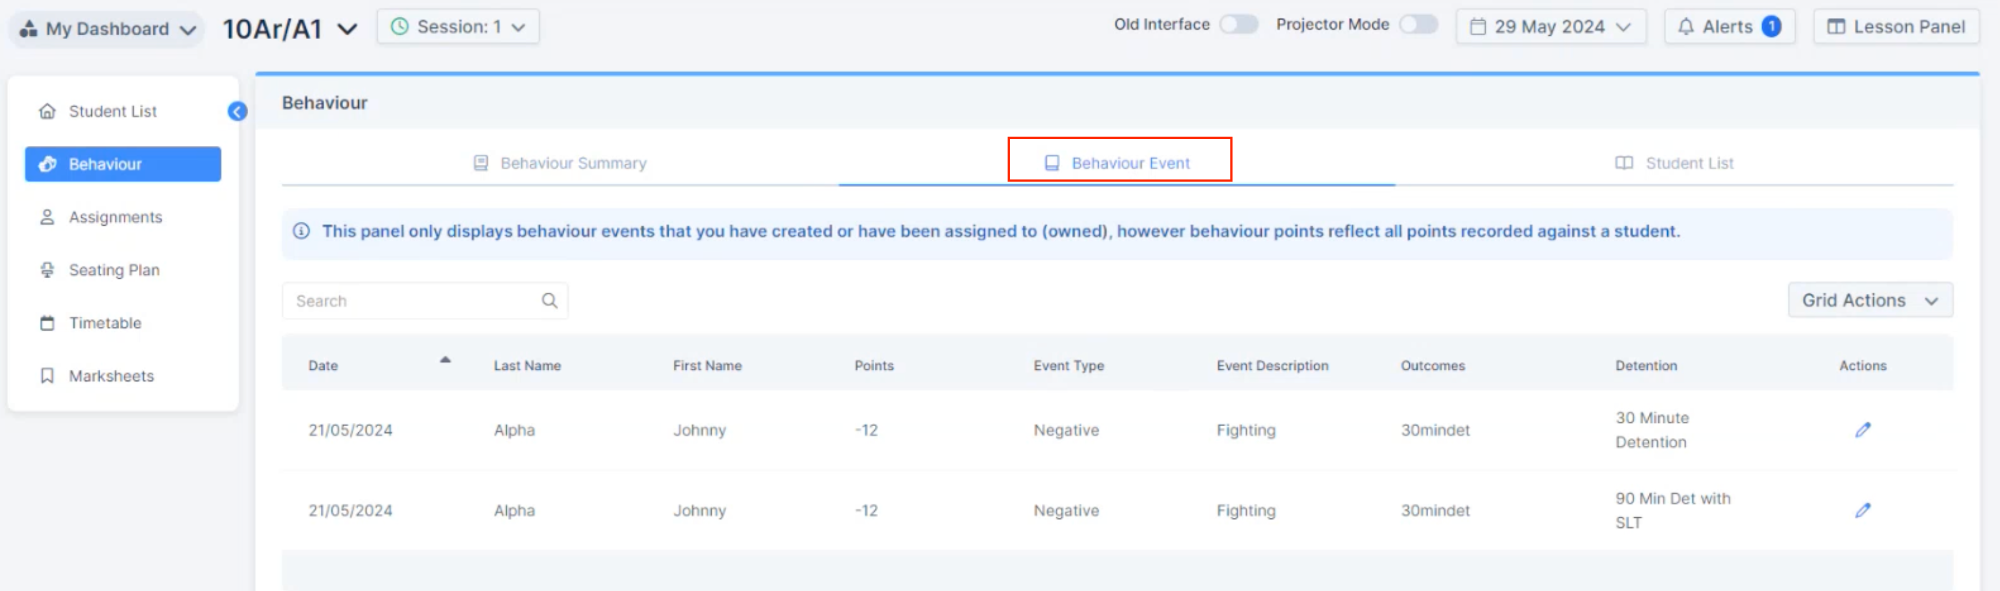2000x591 pixels.
Task: Click the search magnifier icon
Action: pyautogui.click(x=549, y=300)
